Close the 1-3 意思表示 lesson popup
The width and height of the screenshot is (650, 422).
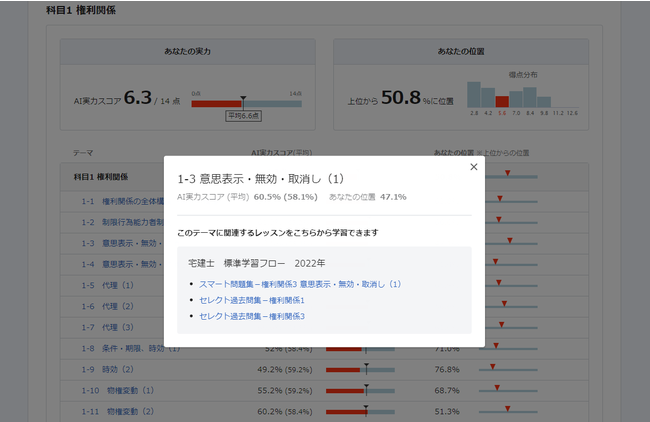point(473,168)
